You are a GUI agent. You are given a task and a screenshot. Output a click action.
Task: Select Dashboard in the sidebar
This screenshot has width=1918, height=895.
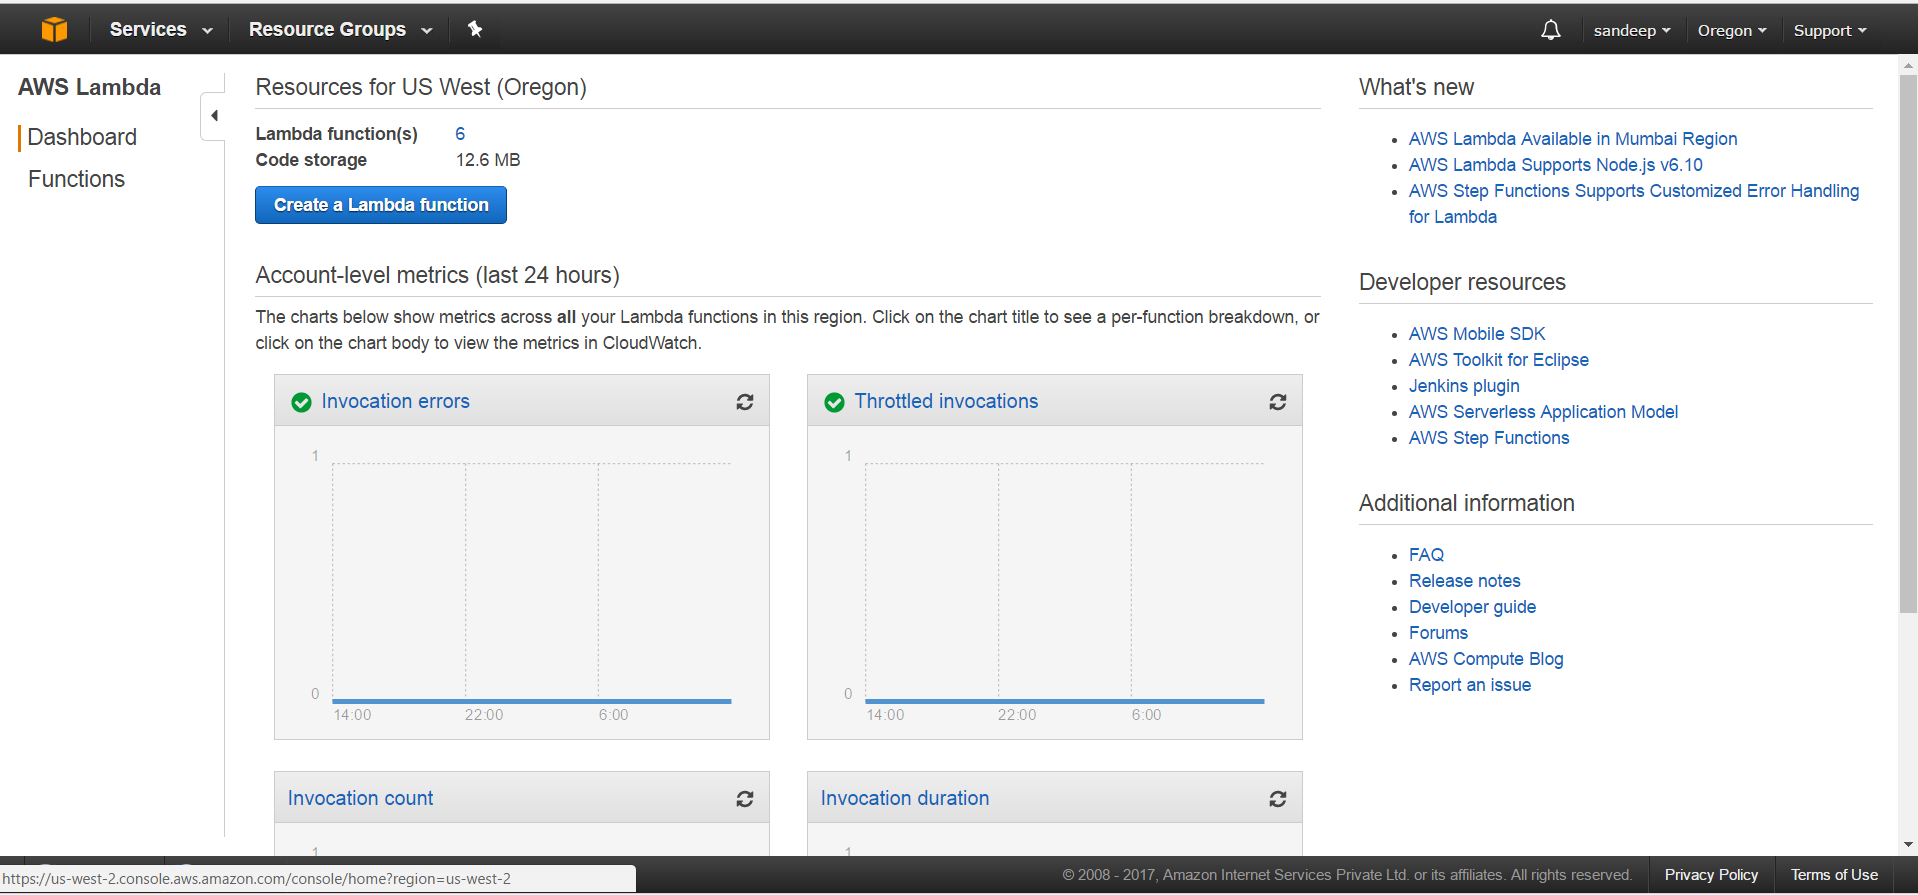[x=82, y=137]
